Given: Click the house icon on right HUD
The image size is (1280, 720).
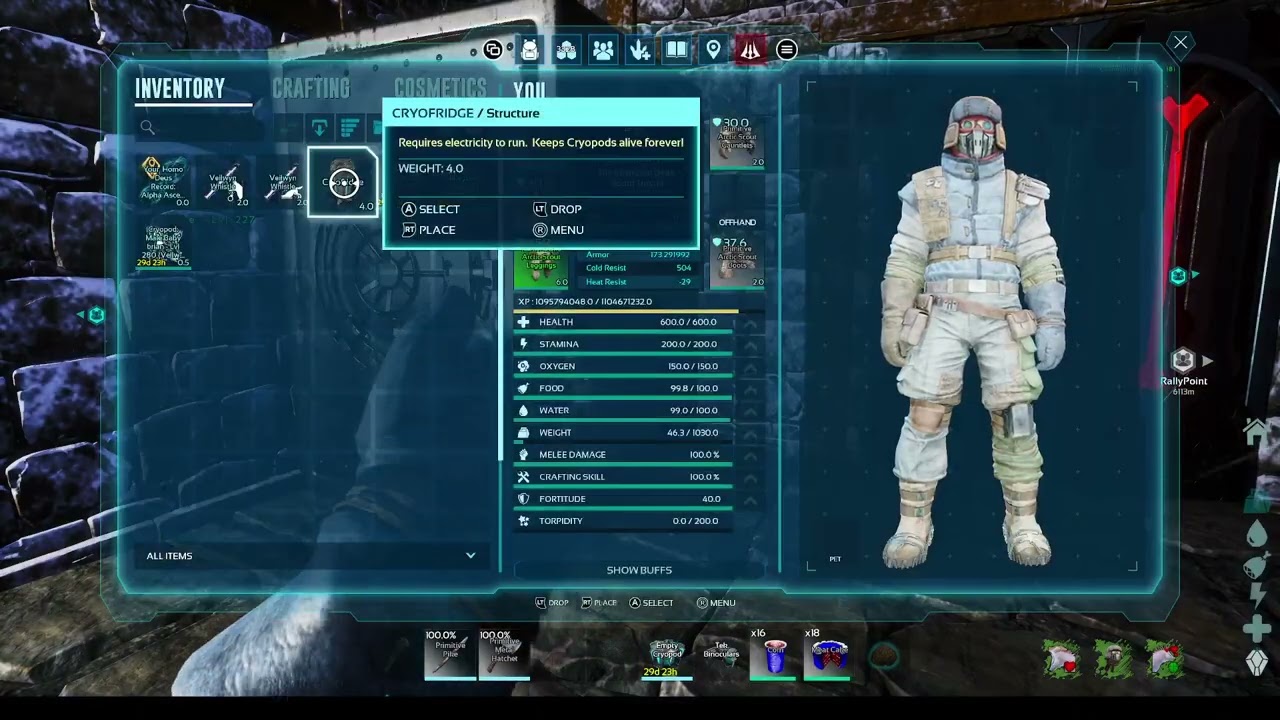Looking at the screenshot, I should 1256,431.
